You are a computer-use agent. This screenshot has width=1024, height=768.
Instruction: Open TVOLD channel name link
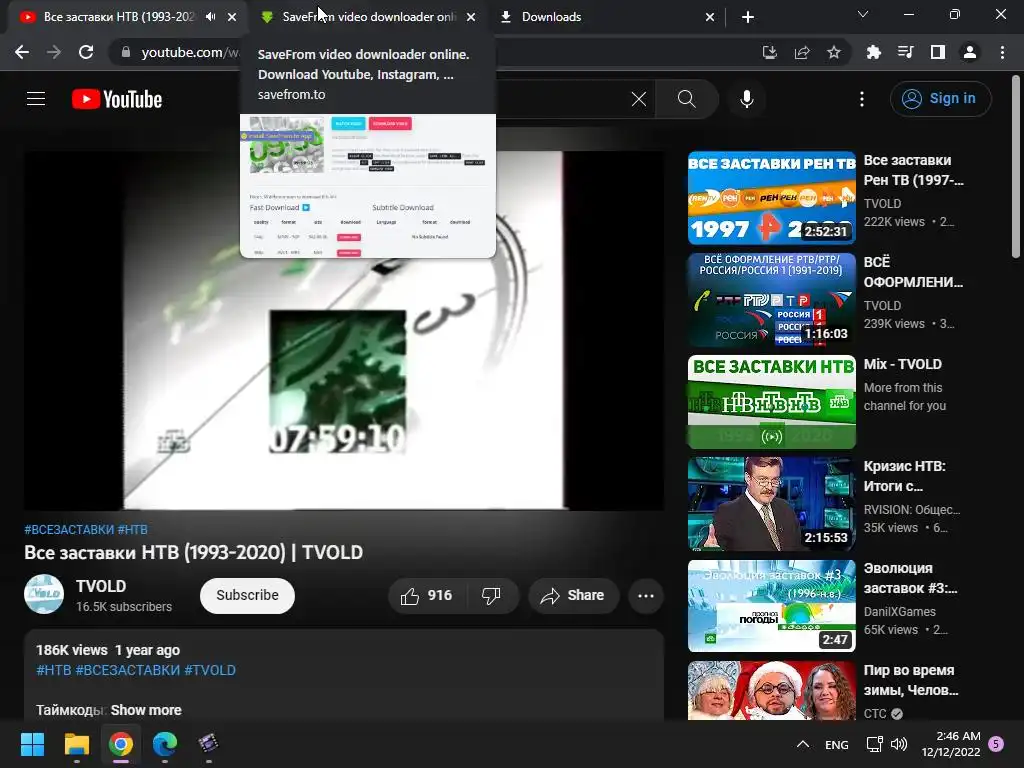coord(101,586)
